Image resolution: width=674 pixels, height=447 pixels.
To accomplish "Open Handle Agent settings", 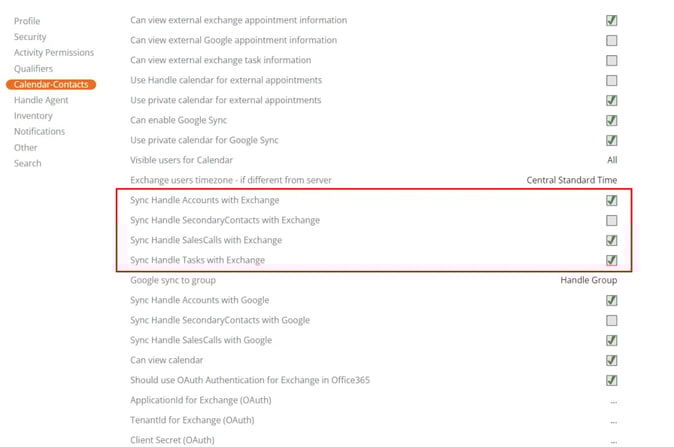I will [41, 100].
